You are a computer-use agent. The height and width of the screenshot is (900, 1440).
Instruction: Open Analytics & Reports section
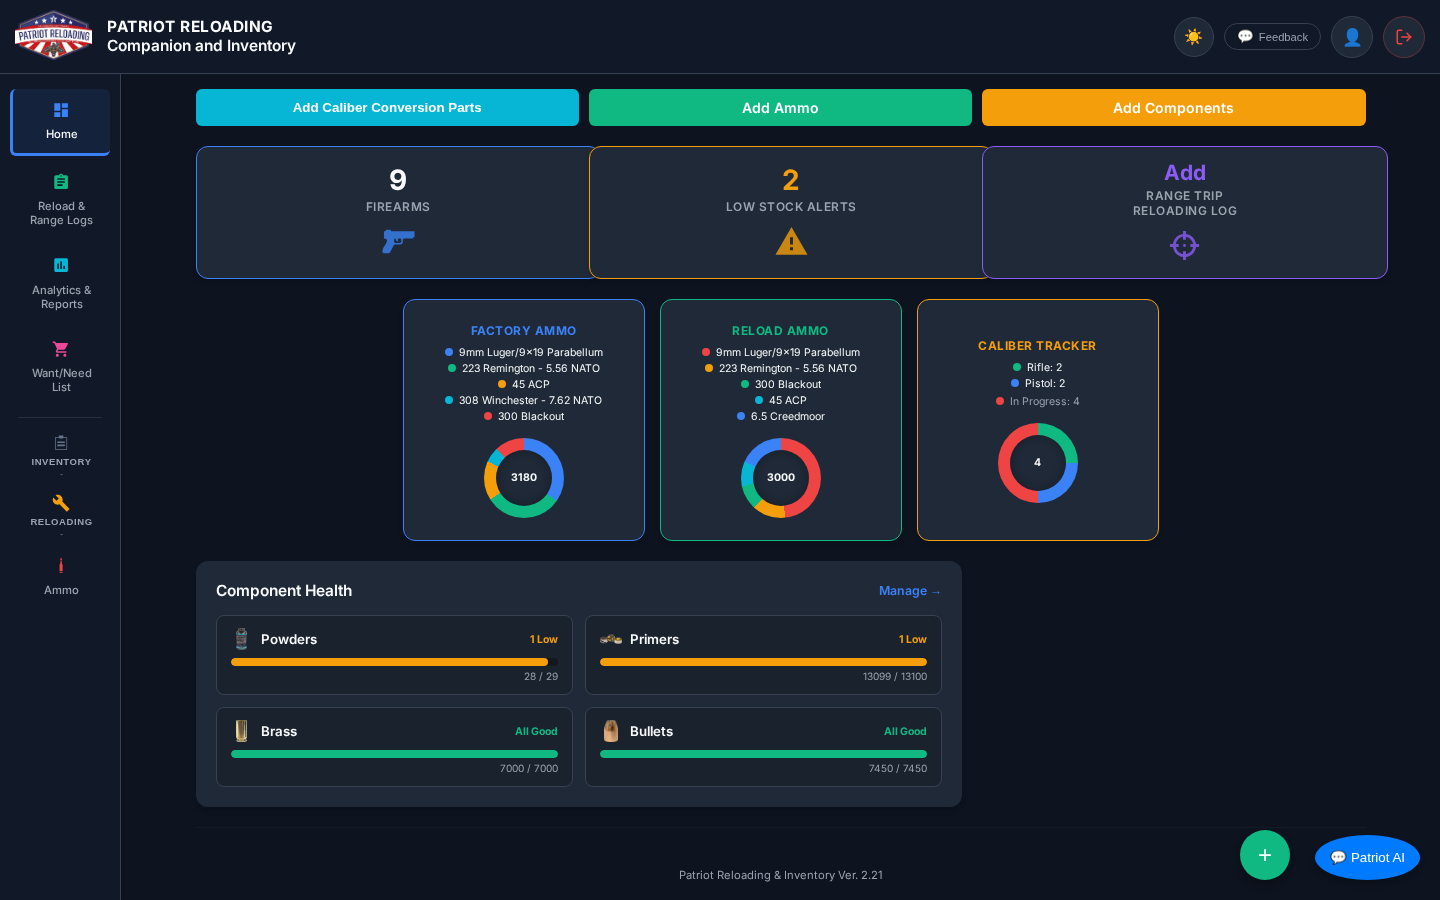pyautogui.click(x=61, y=284)
